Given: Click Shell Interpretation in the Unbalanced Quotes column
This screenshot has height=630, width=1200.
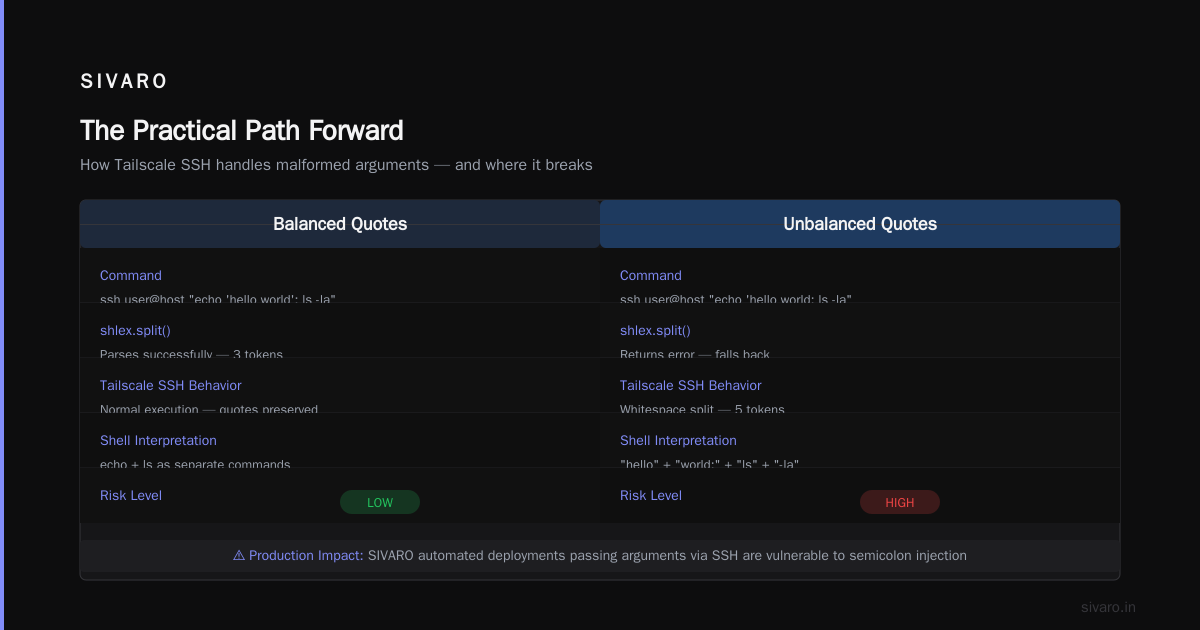Looking at the screenshot, I should 678,440.
